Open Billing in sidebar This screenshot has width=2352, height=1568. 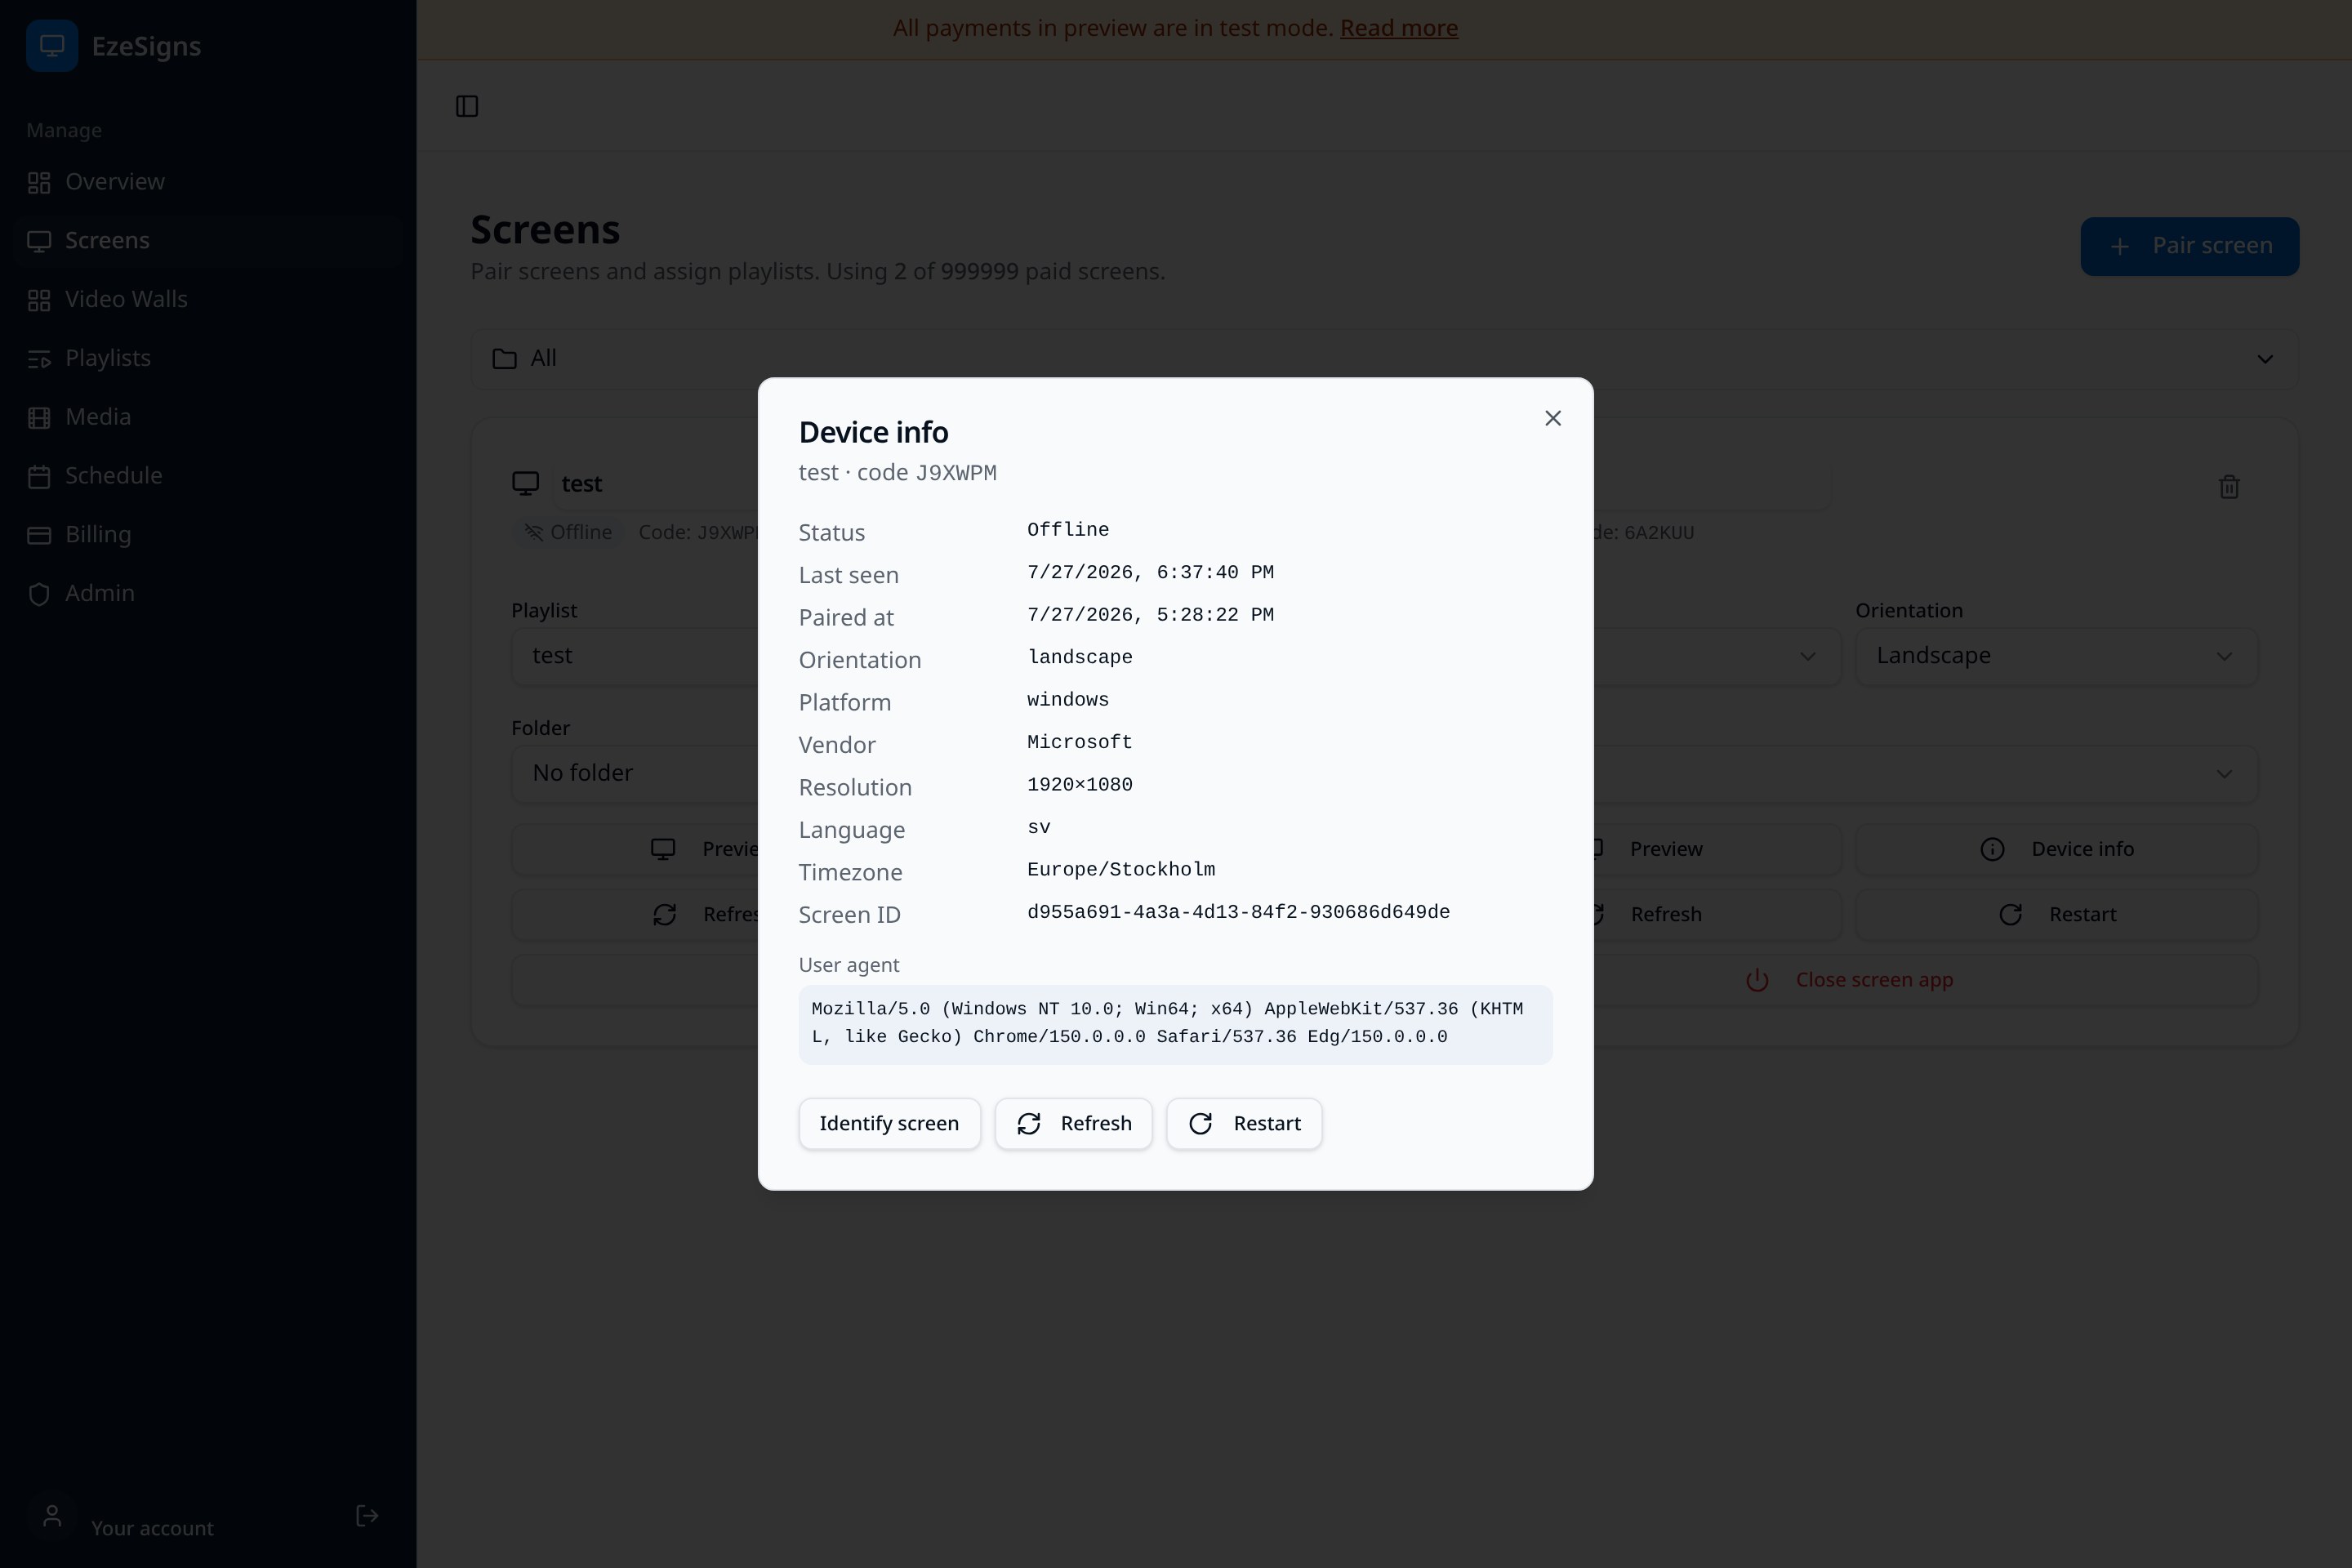point(208,535)
